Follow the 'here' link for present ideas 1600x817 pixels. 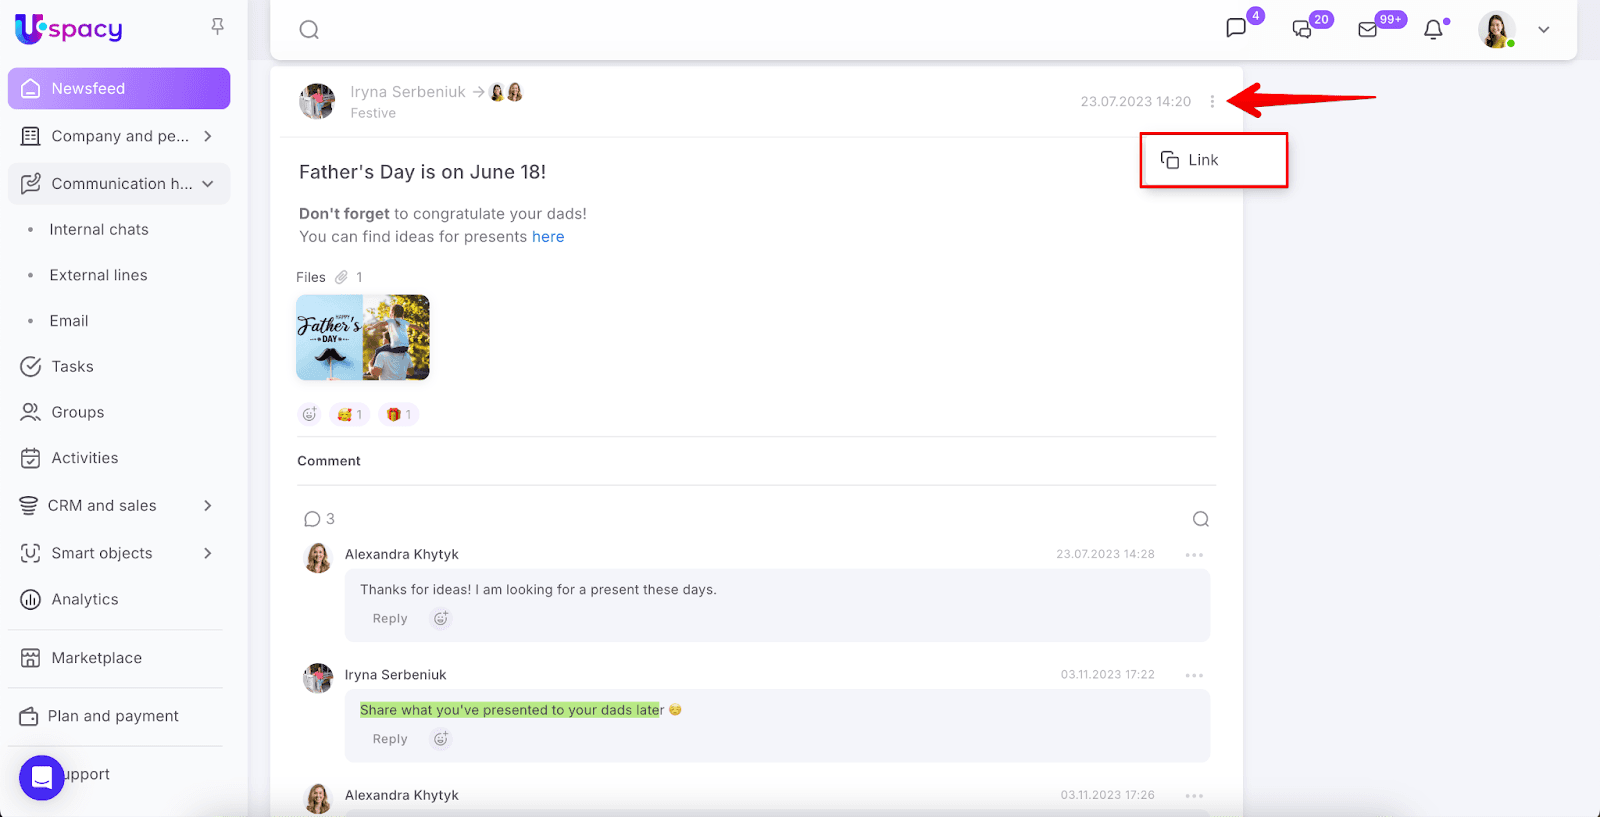[x=548, y=237]
